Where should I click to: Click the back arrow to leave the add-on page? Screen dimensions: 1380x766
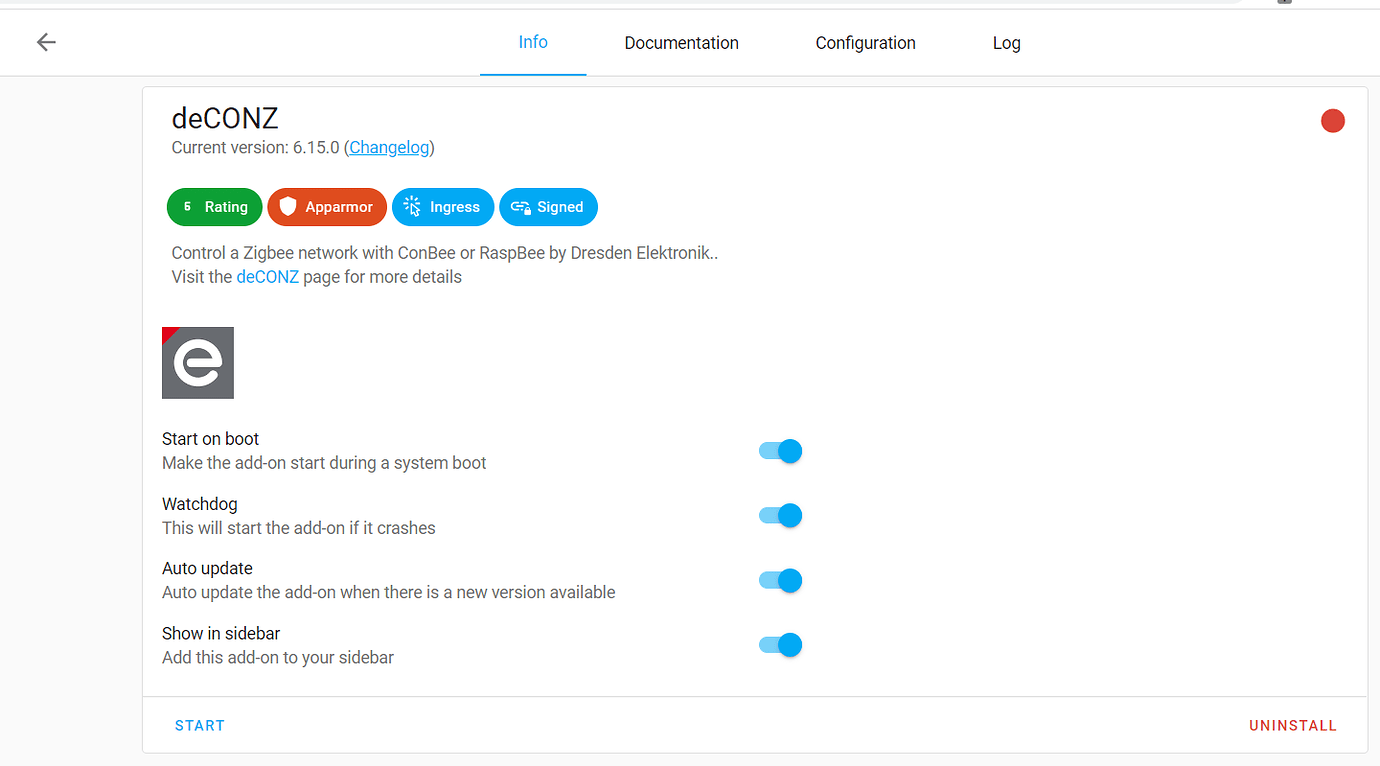(46, 42)
